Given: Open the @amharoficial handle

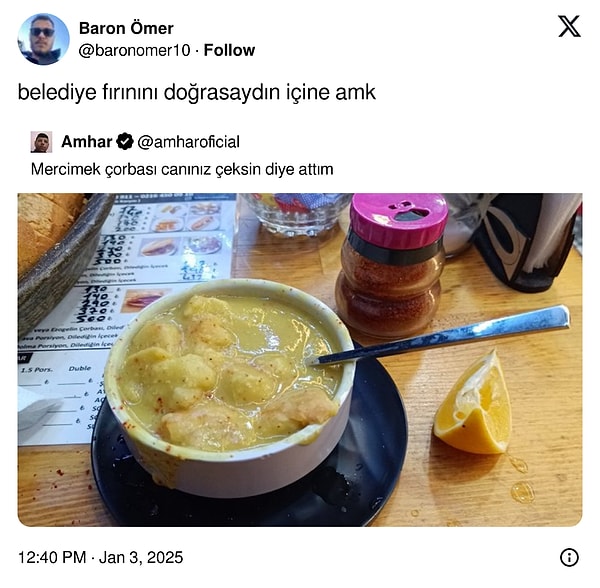Looking at the screenshot, I should pos(188,142).
